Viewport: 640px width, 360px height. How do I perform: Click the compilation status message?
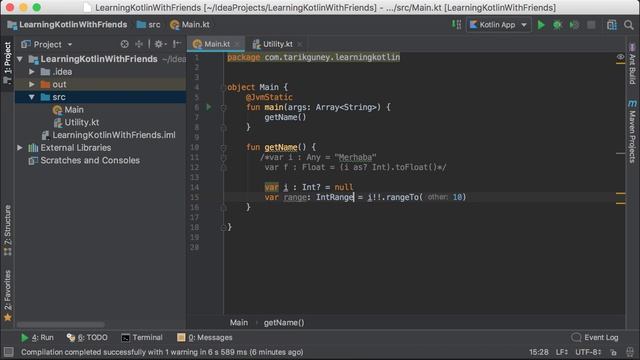click(x=162, y=352)
